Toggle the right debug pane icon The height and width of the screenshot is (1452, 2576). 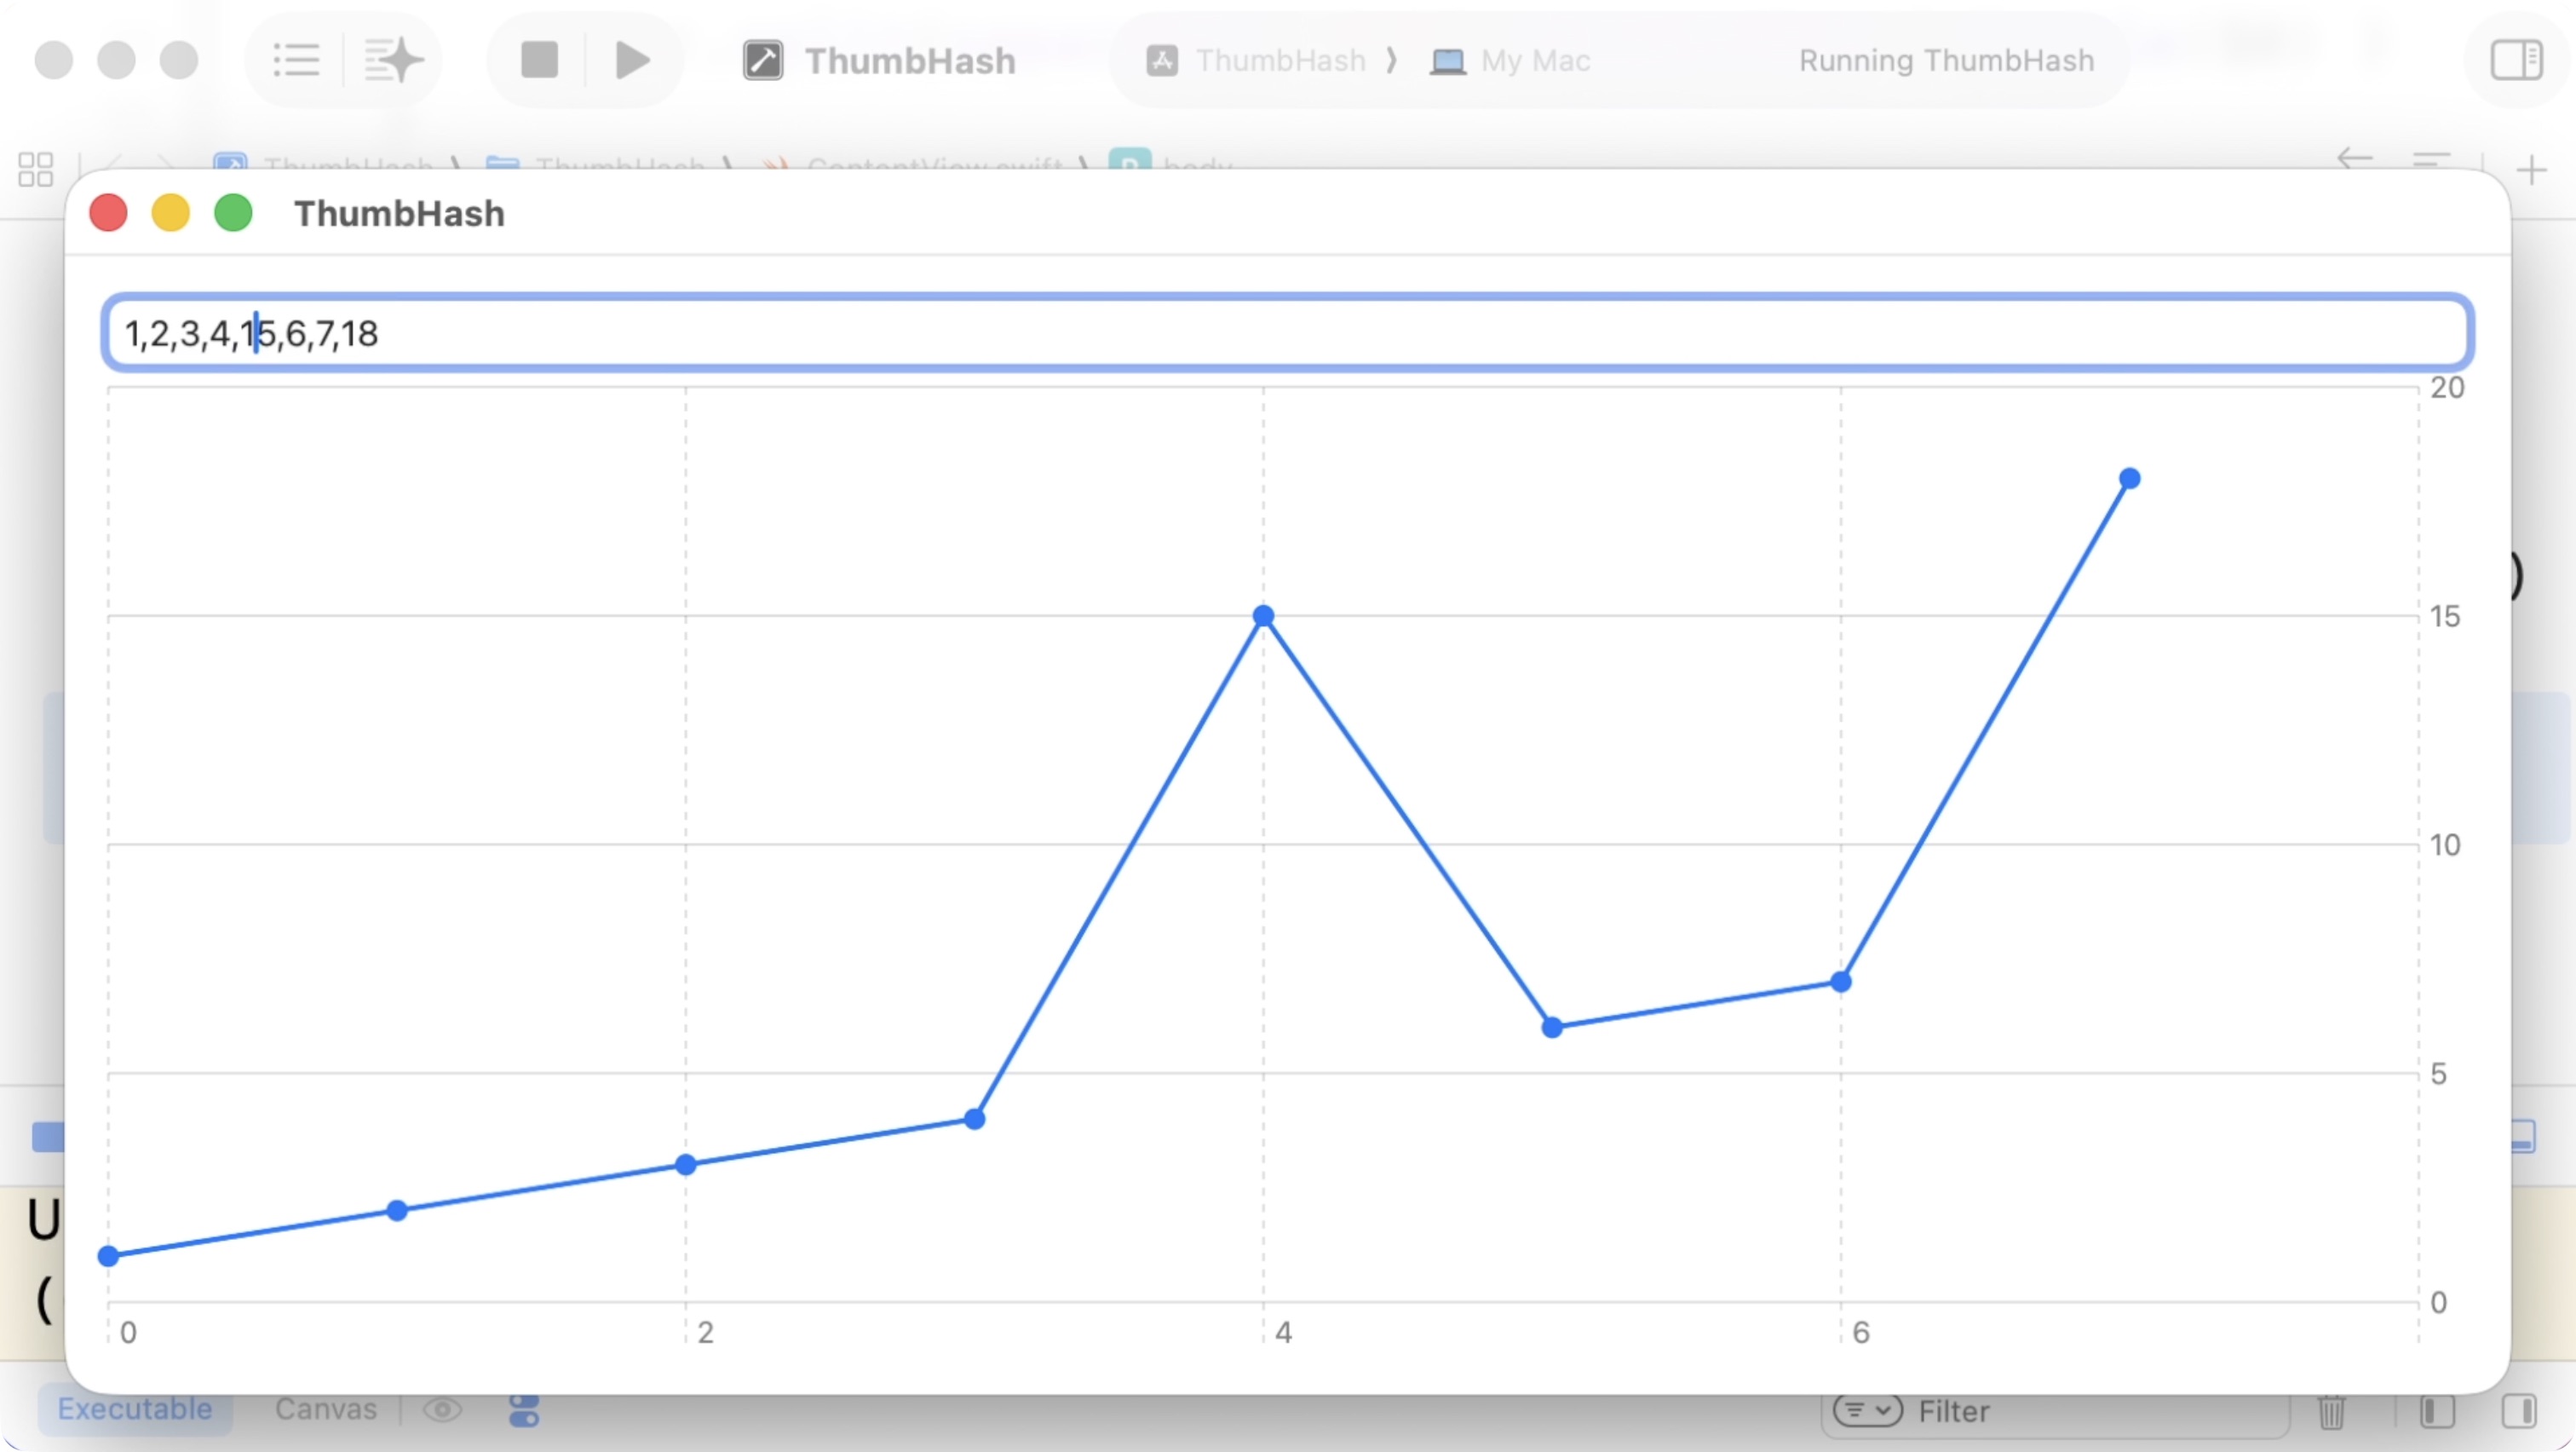tap(2518, 1412)
